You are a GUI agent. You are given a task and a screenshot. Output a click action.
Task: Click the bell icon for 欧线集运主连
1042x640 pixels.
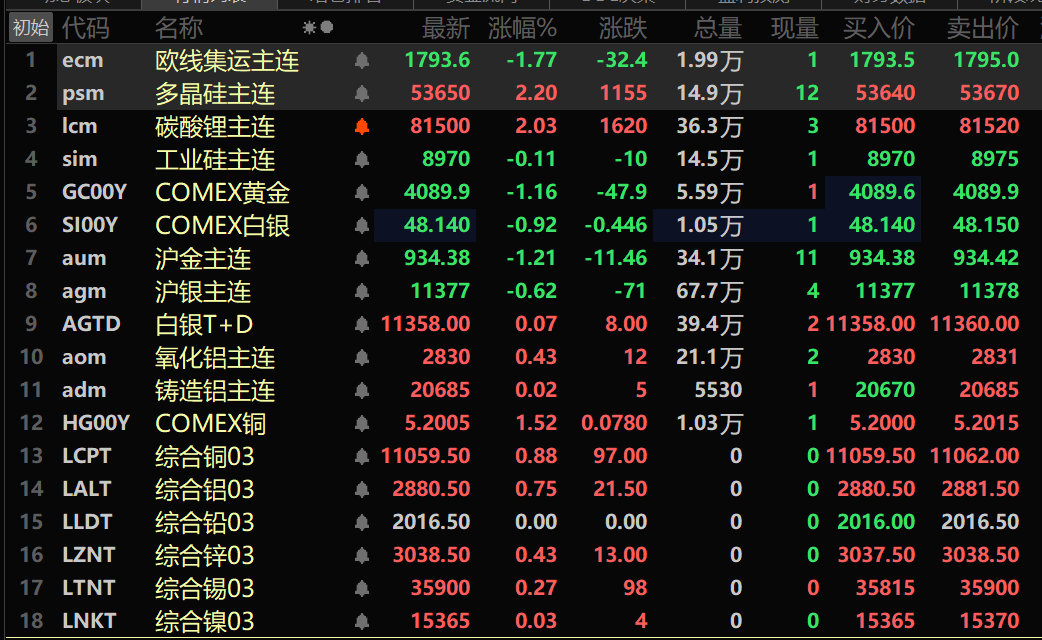(x=362, y=60)
